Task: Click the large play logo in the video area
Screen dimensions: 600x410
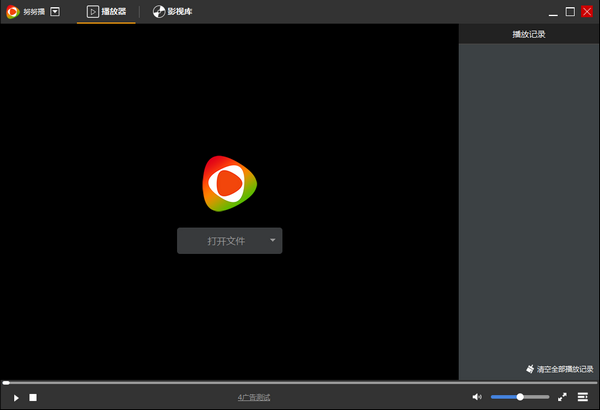Action: 229,184
